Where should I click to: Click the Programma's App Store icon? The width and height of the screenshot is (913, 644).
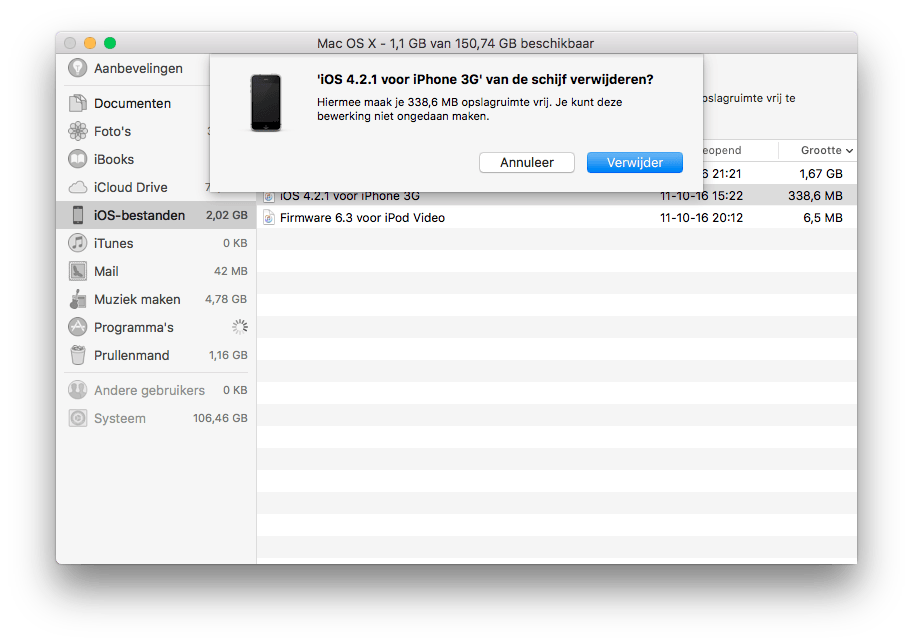pos(77,327)
